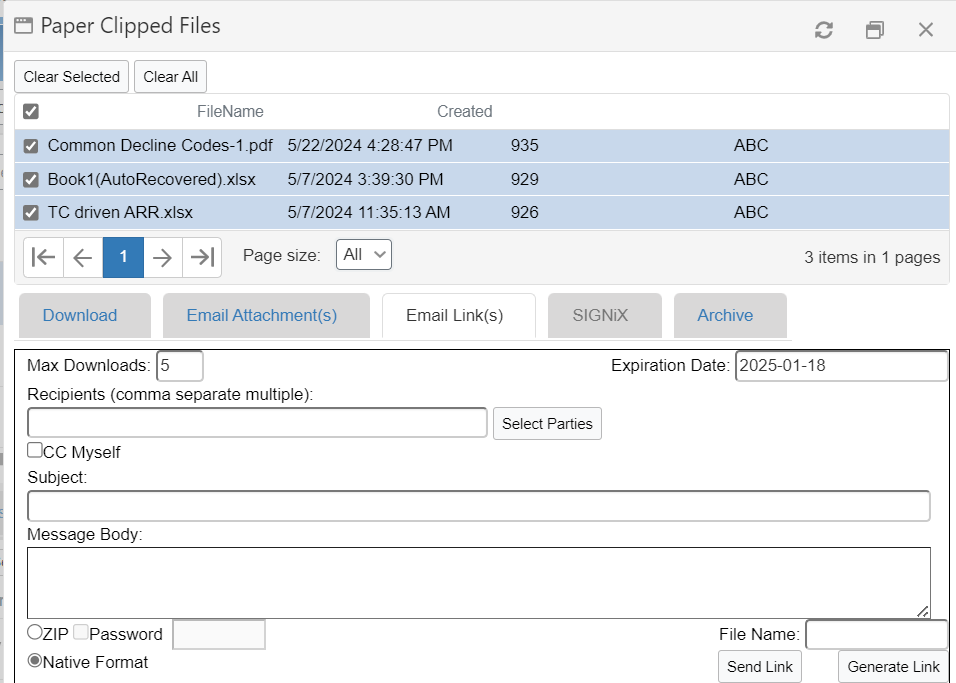This screenshot has width=956, height=683.
Task: Click the Clear Selected button
Action: click(71, 77)
